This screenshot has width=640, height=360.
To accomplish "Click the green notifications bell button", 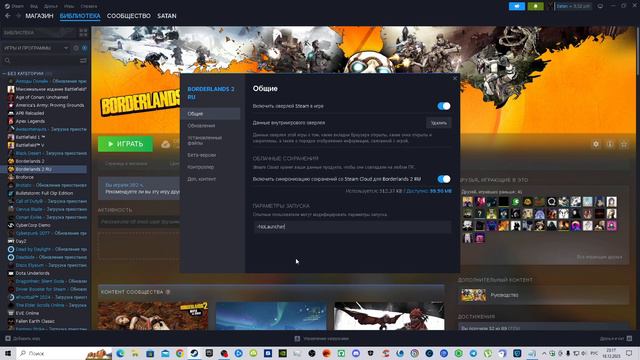I will coord(536,6).
